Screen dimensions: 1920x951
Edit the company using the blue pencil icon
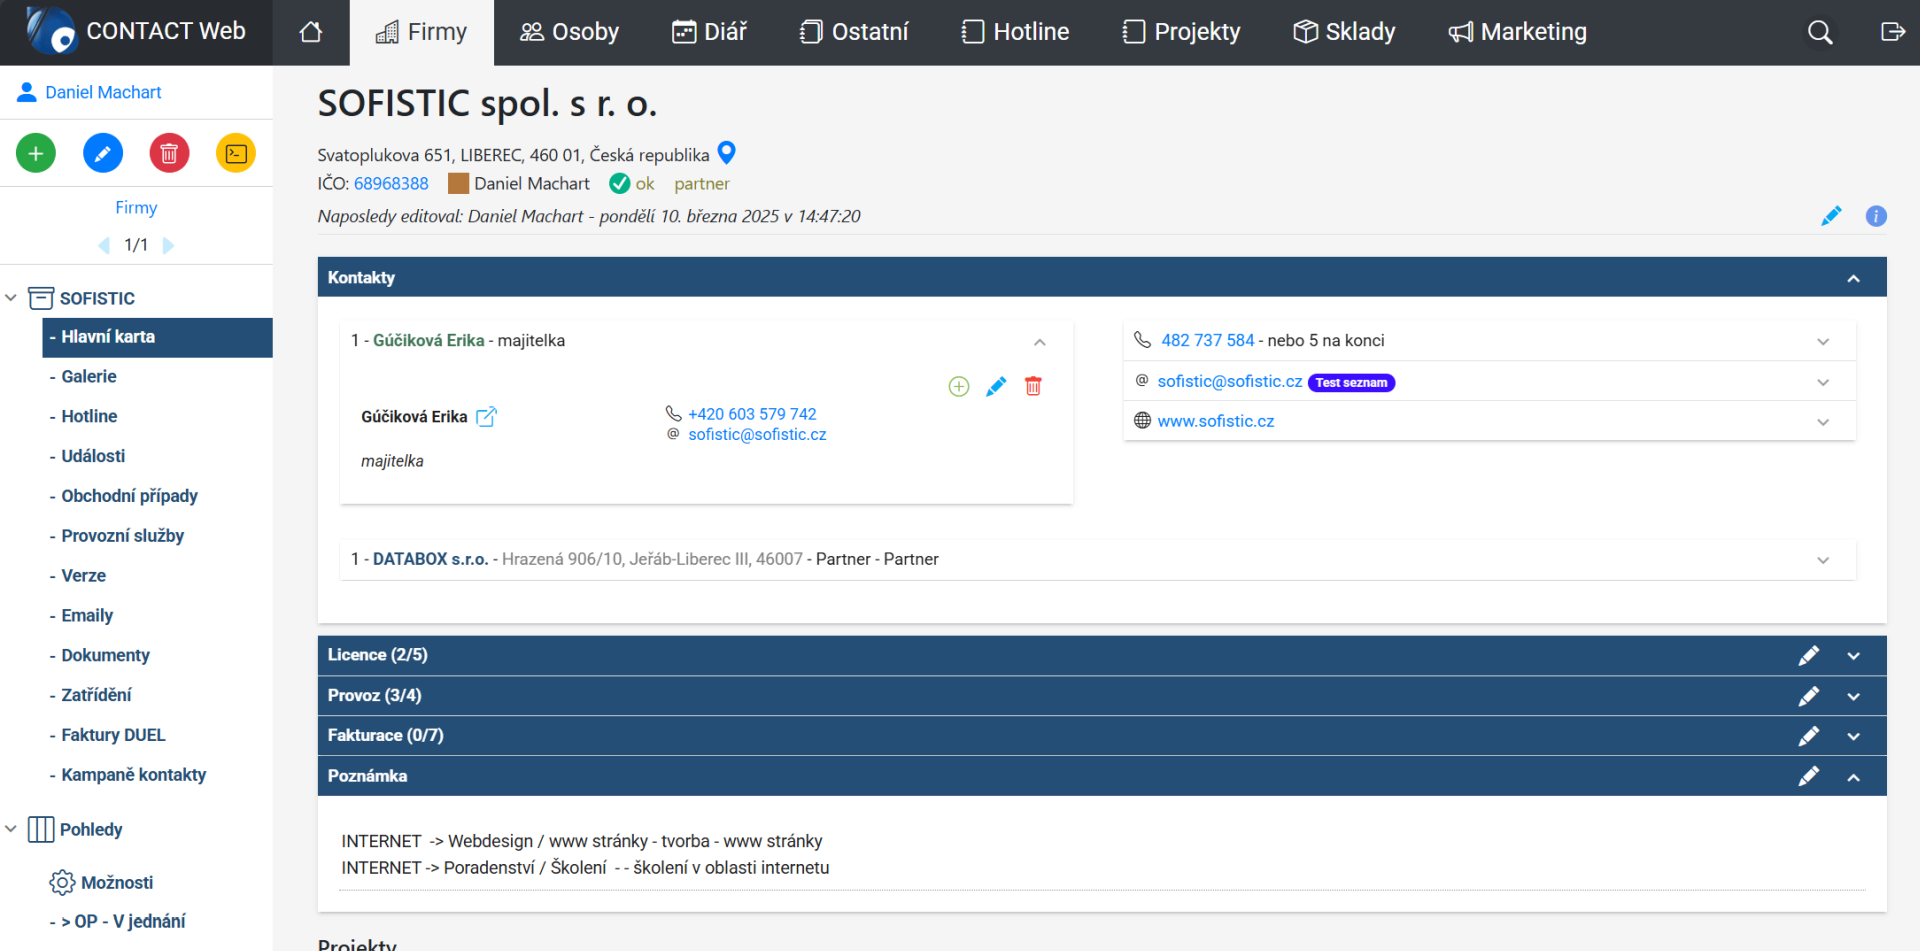pos(103,153)
